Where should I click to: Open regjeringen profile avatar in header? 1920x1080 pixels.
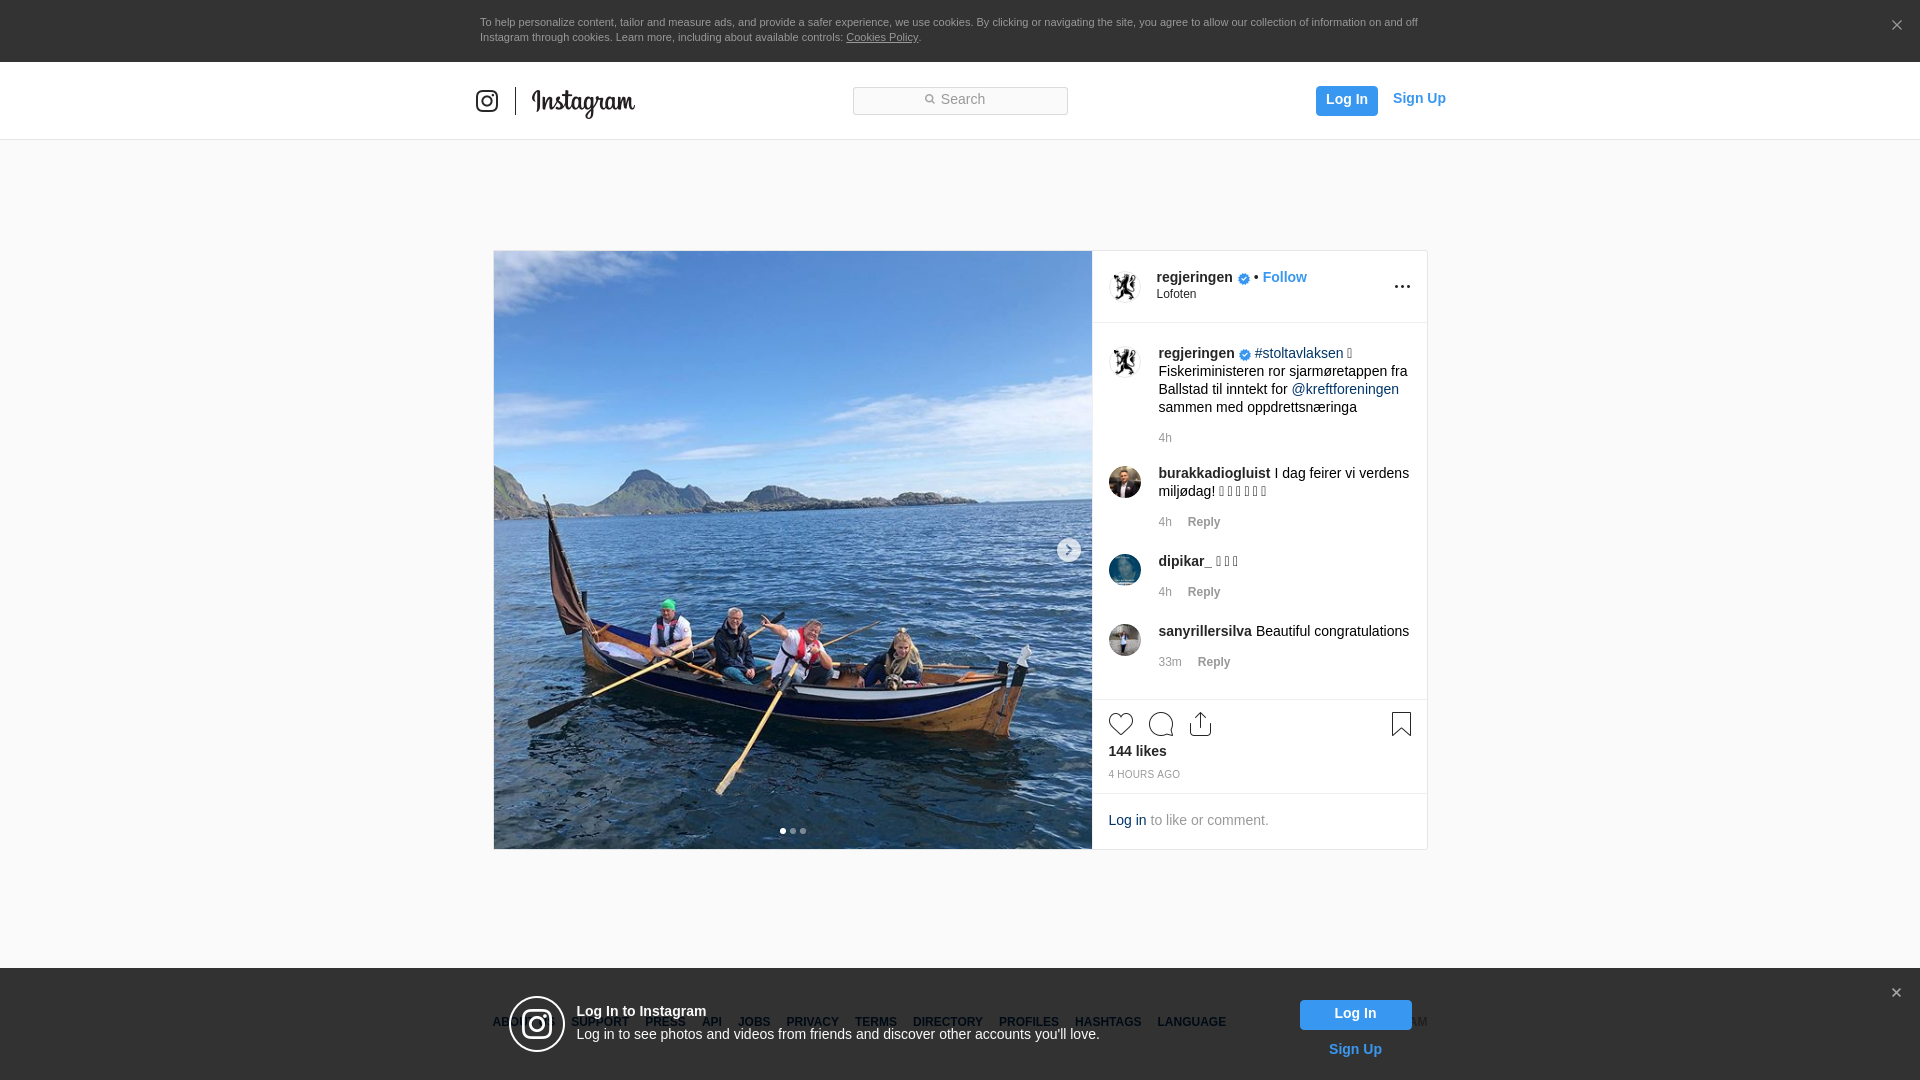coord(1125,287)
